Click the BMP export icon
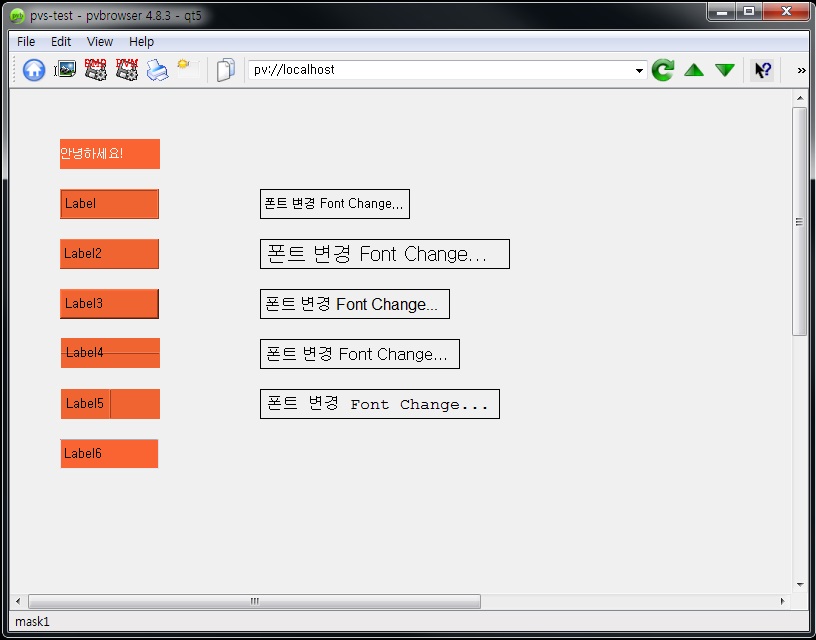Image resolution: width=816 pixels, height=640 pixels. pos(95,70)
